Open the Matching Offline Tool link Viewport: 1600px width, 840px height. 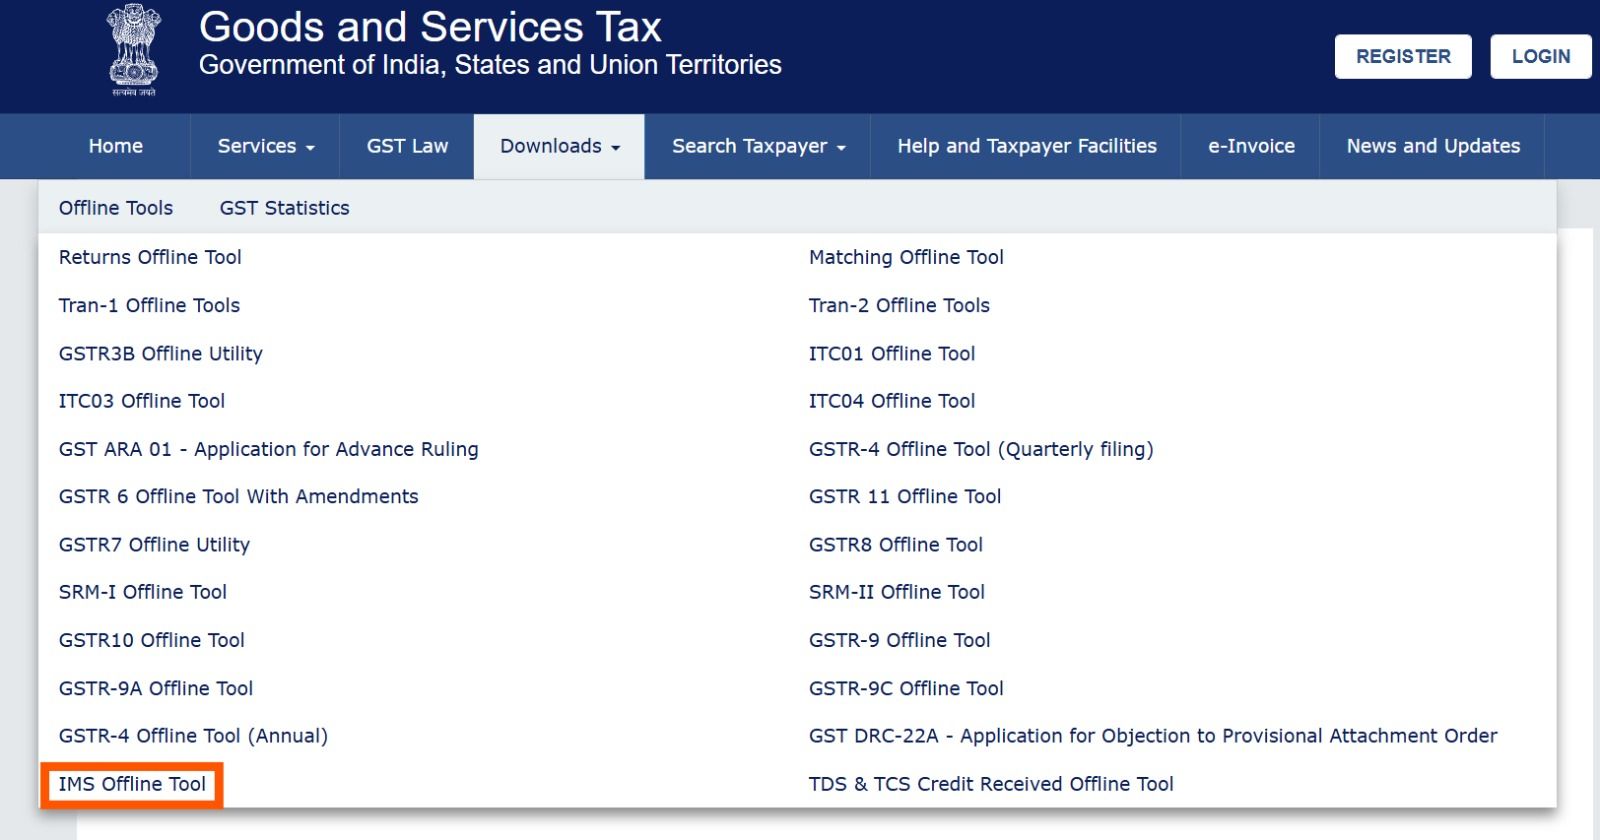[x=906, y=257]
